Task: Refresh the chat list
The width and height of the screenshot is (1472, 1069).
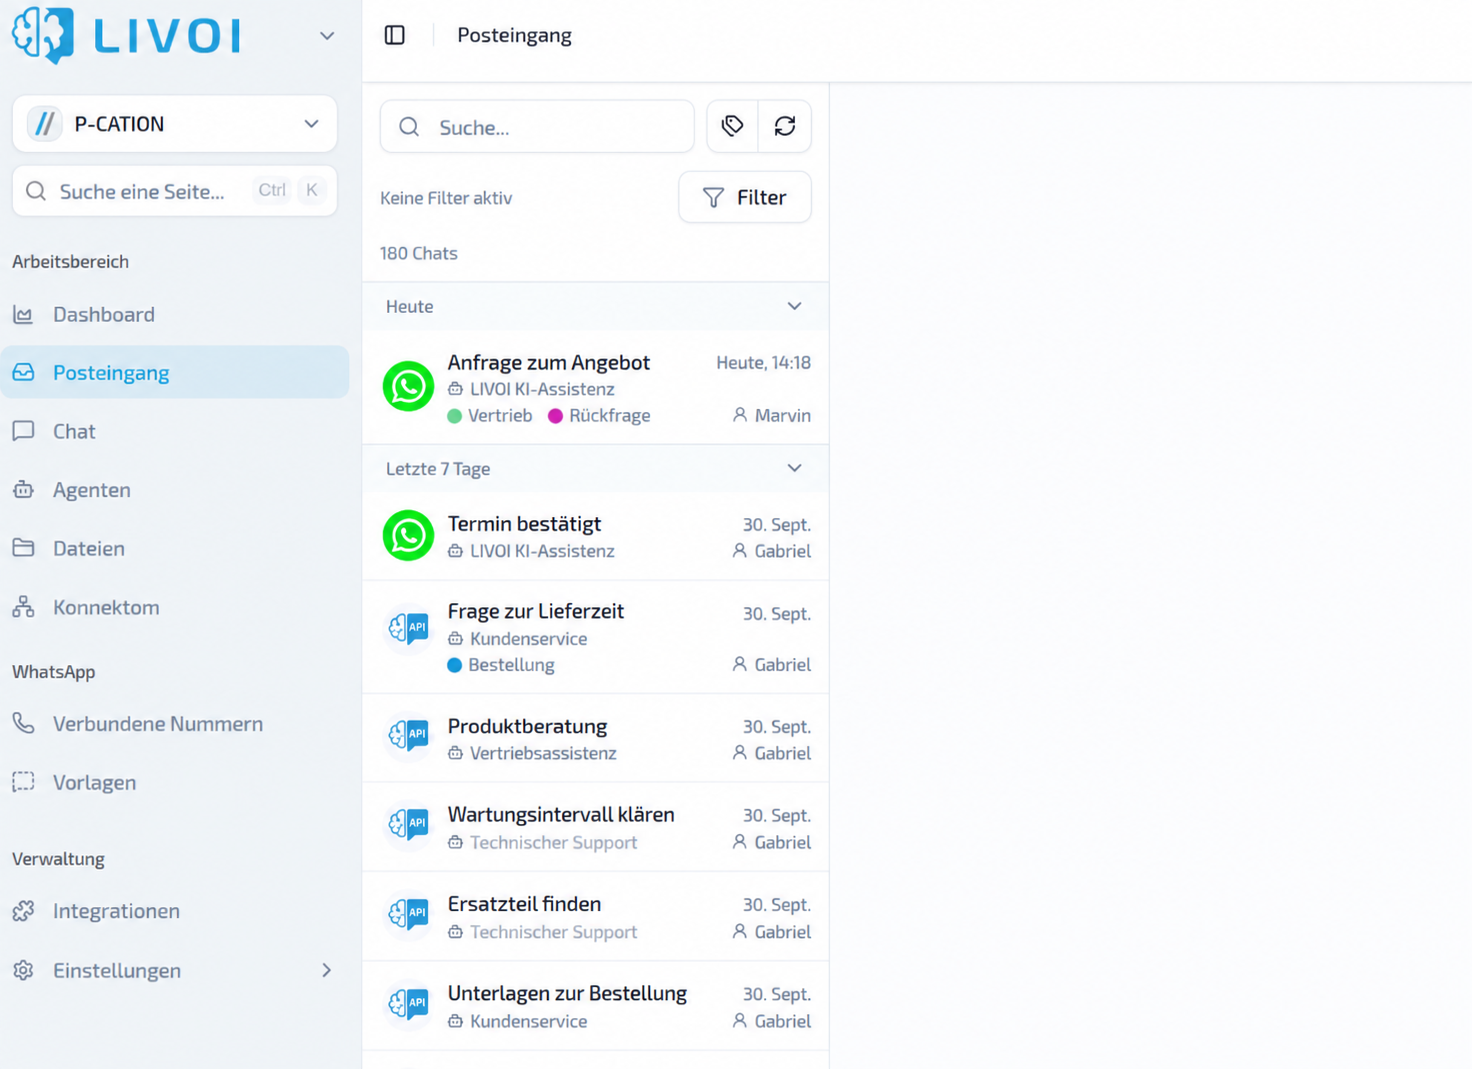Action: pyautogui.click(x=785, y=126)
